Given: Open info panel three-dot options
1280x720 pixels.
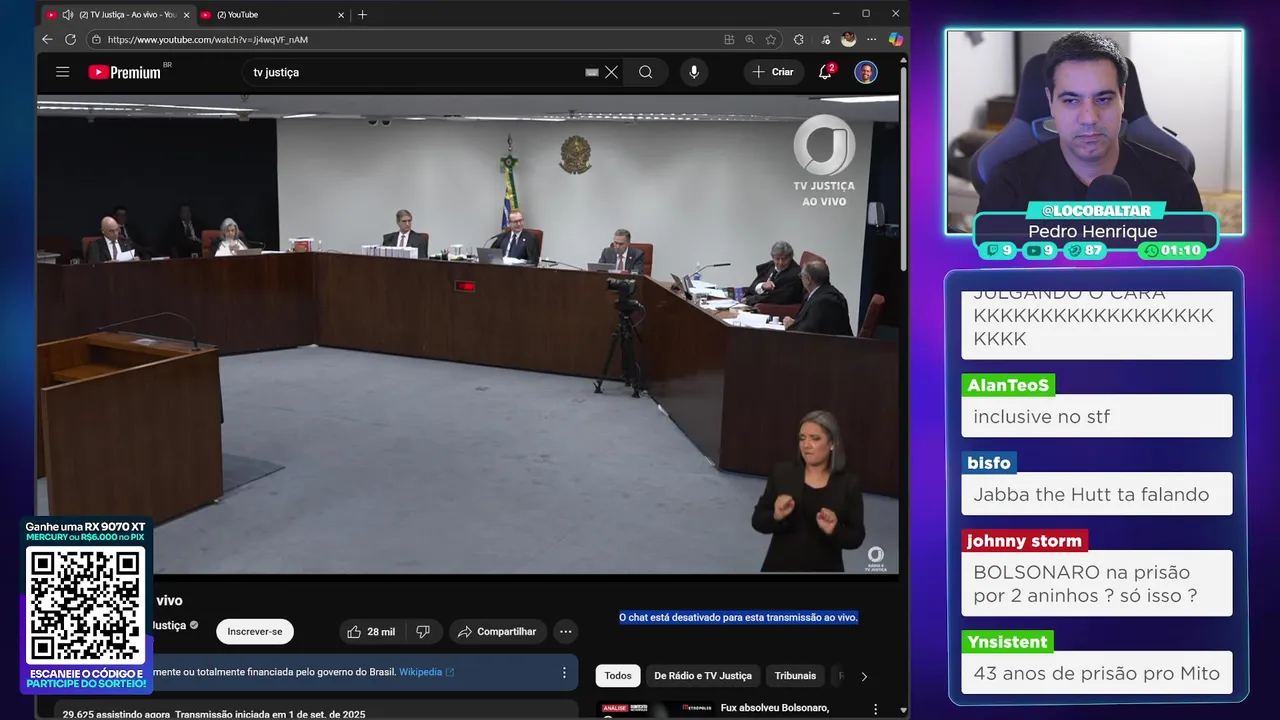Looking at the screenshot, I should point(564,672).
